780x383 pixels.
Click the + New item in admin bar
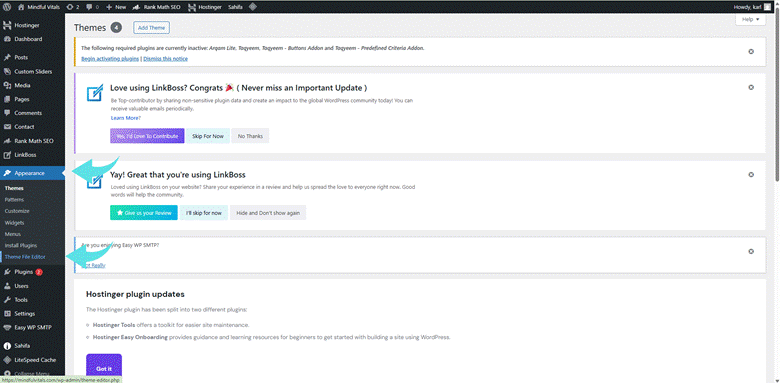tap(116, 7)
